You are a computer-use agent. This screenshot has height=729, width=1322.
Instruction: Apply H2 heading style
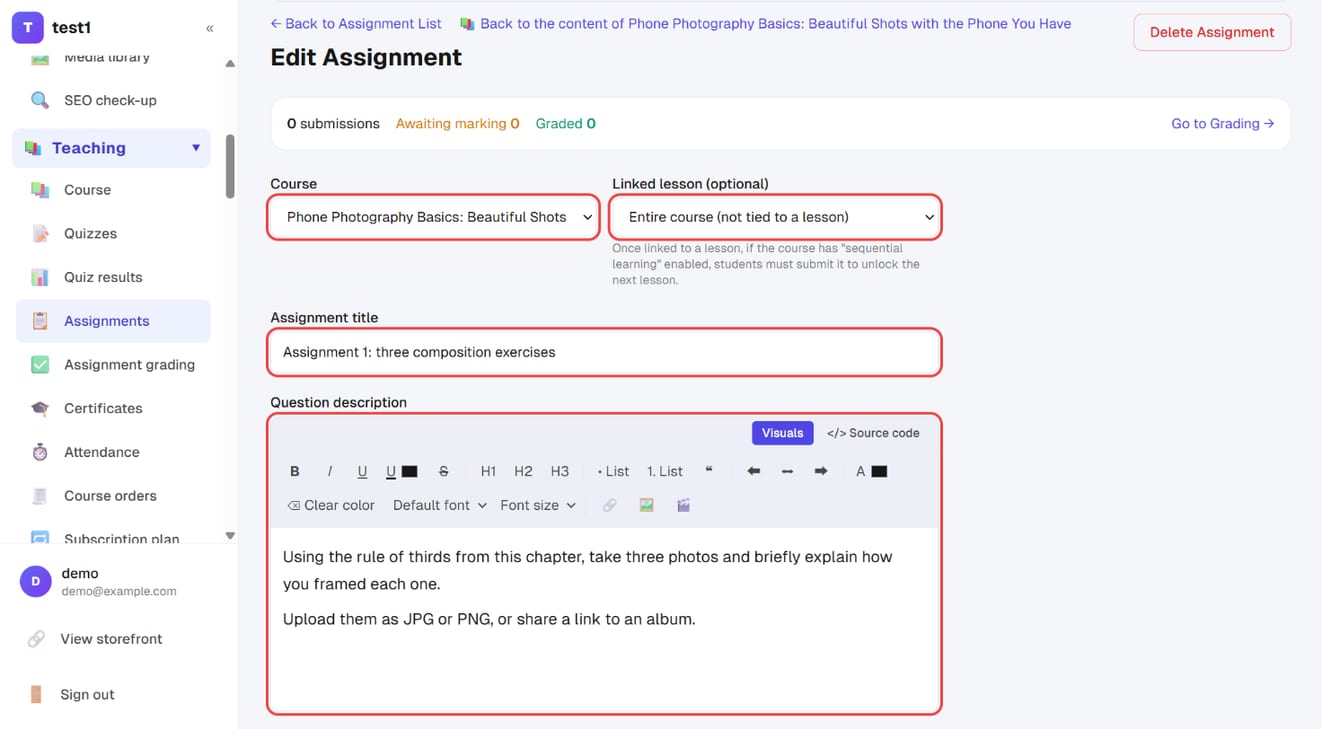[523, 471]
